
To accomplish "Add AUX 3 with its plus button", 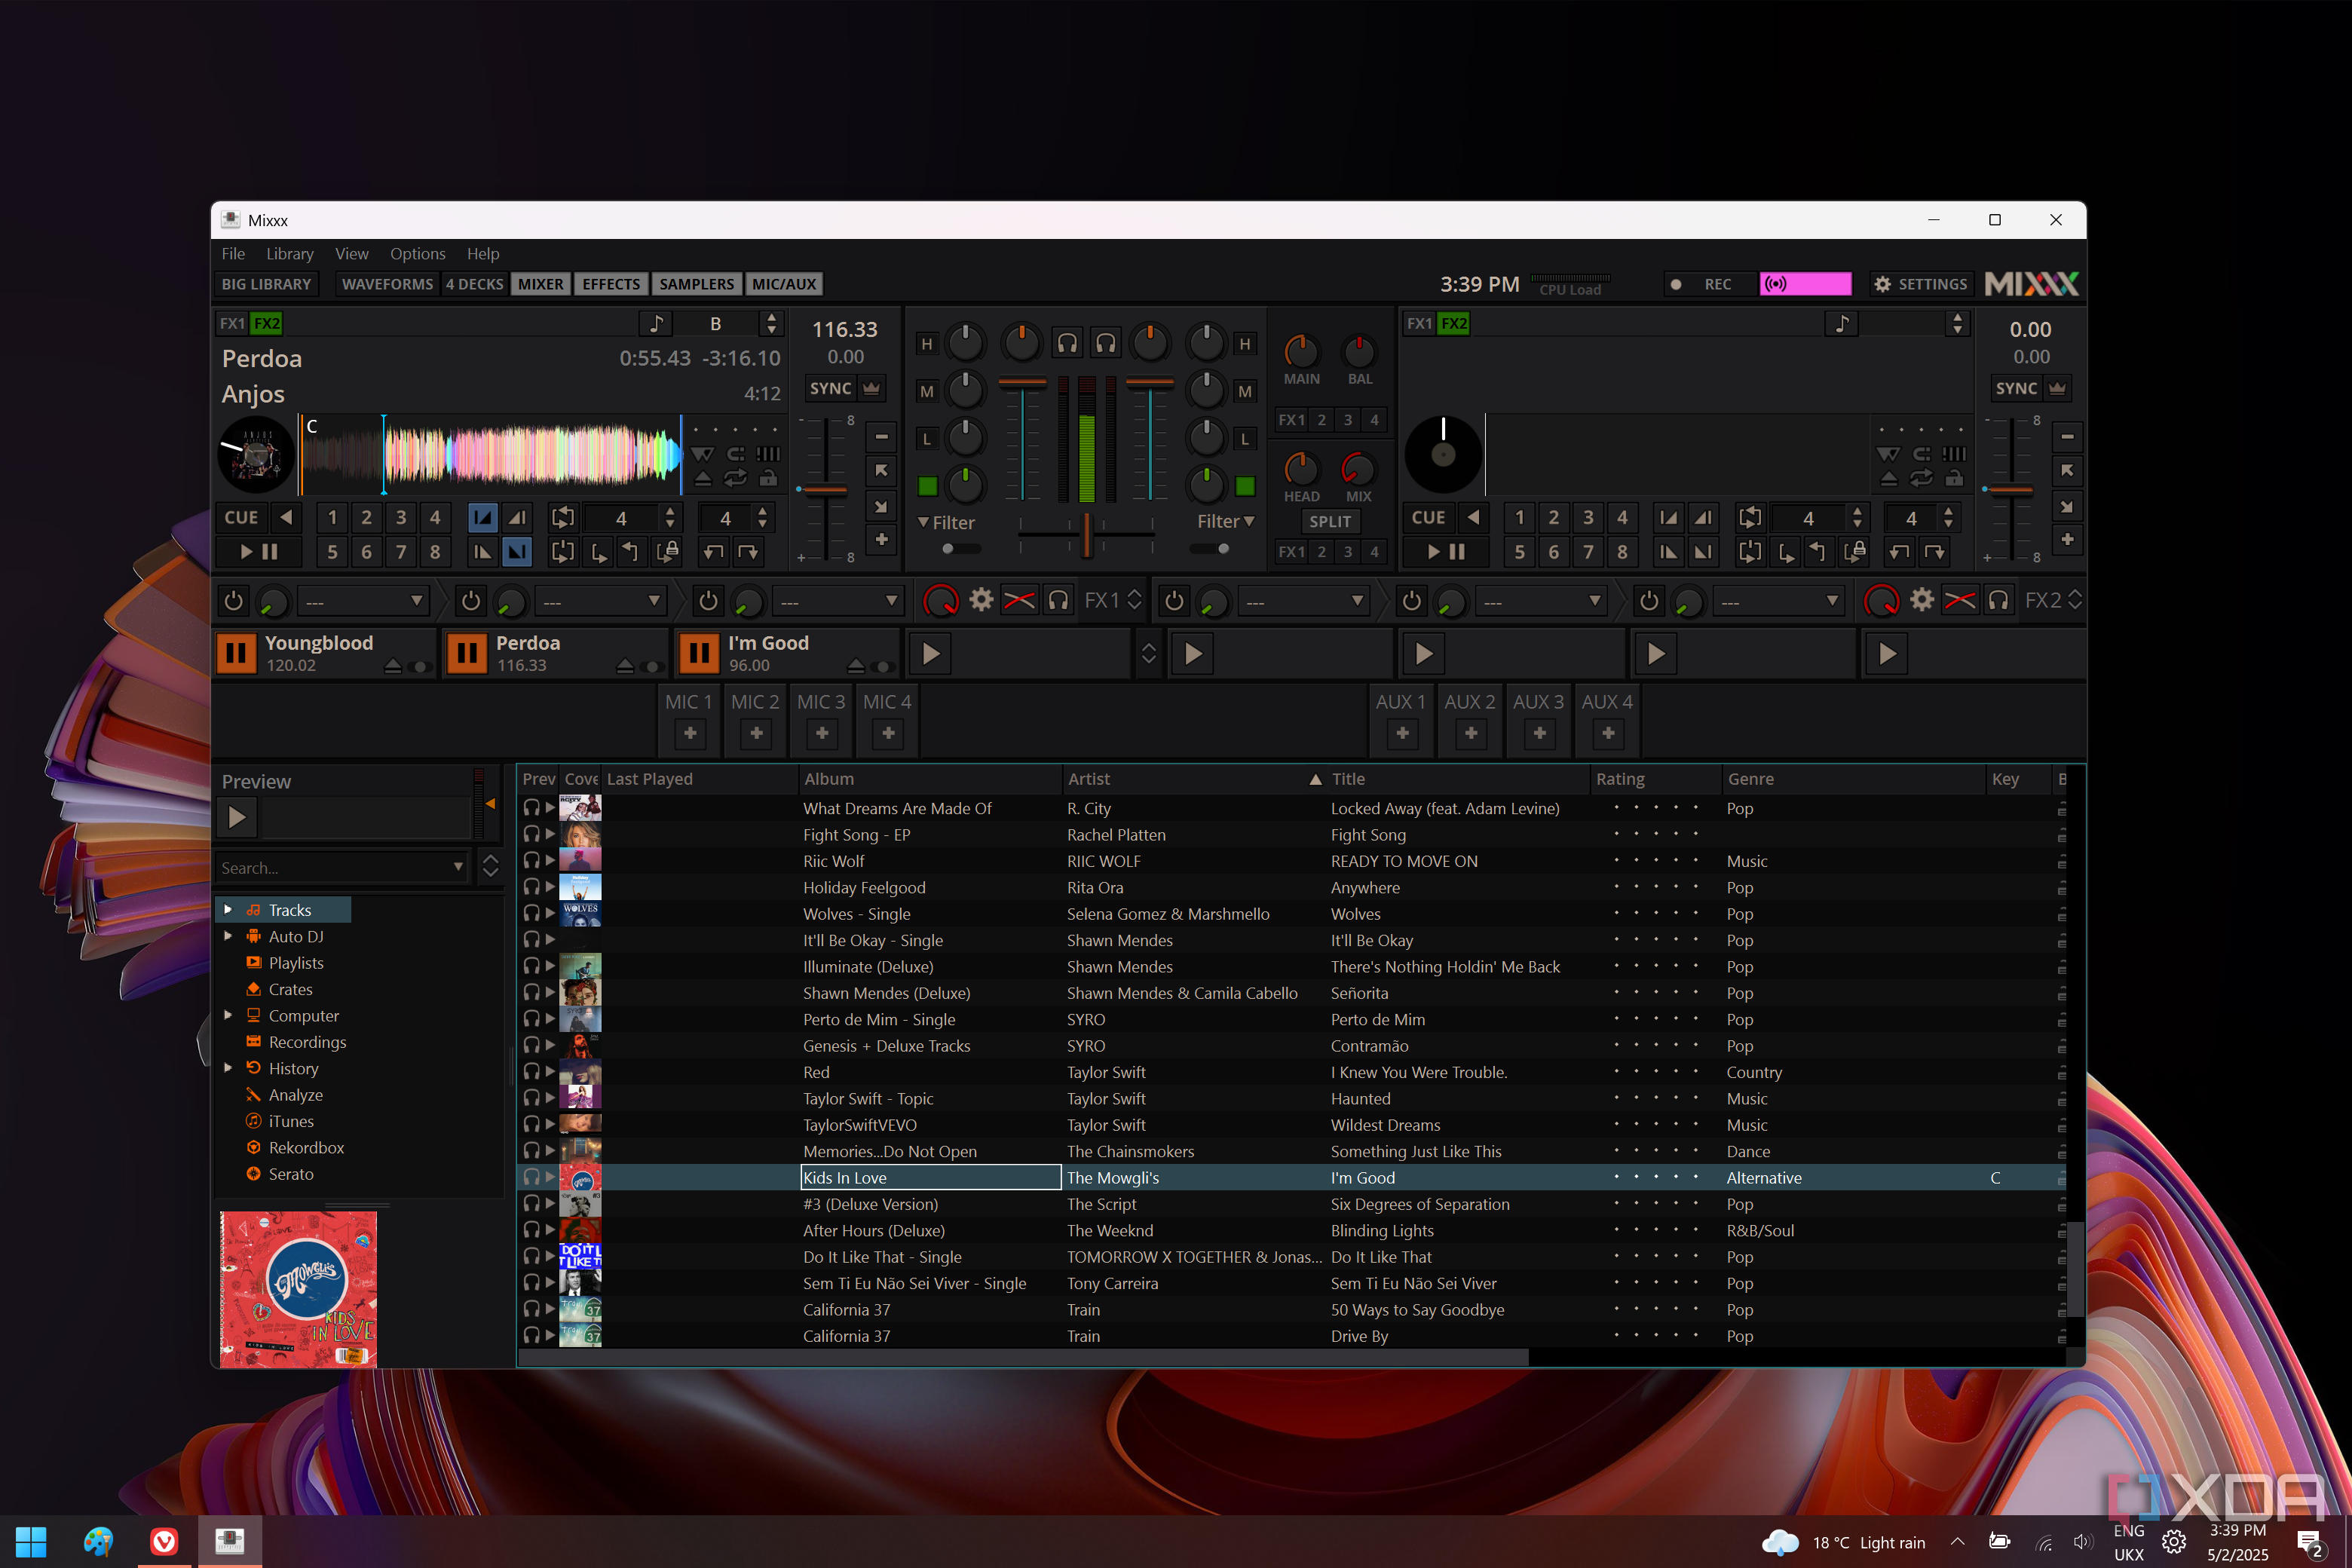I will pyautogui.click(x=1539, y=733).
